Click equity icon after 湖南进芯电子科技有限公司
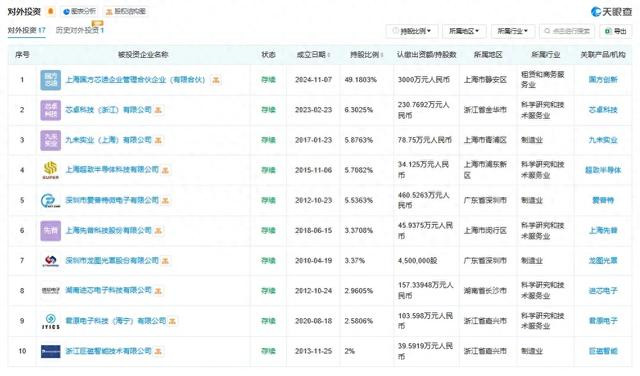 [x=158, y=291]
